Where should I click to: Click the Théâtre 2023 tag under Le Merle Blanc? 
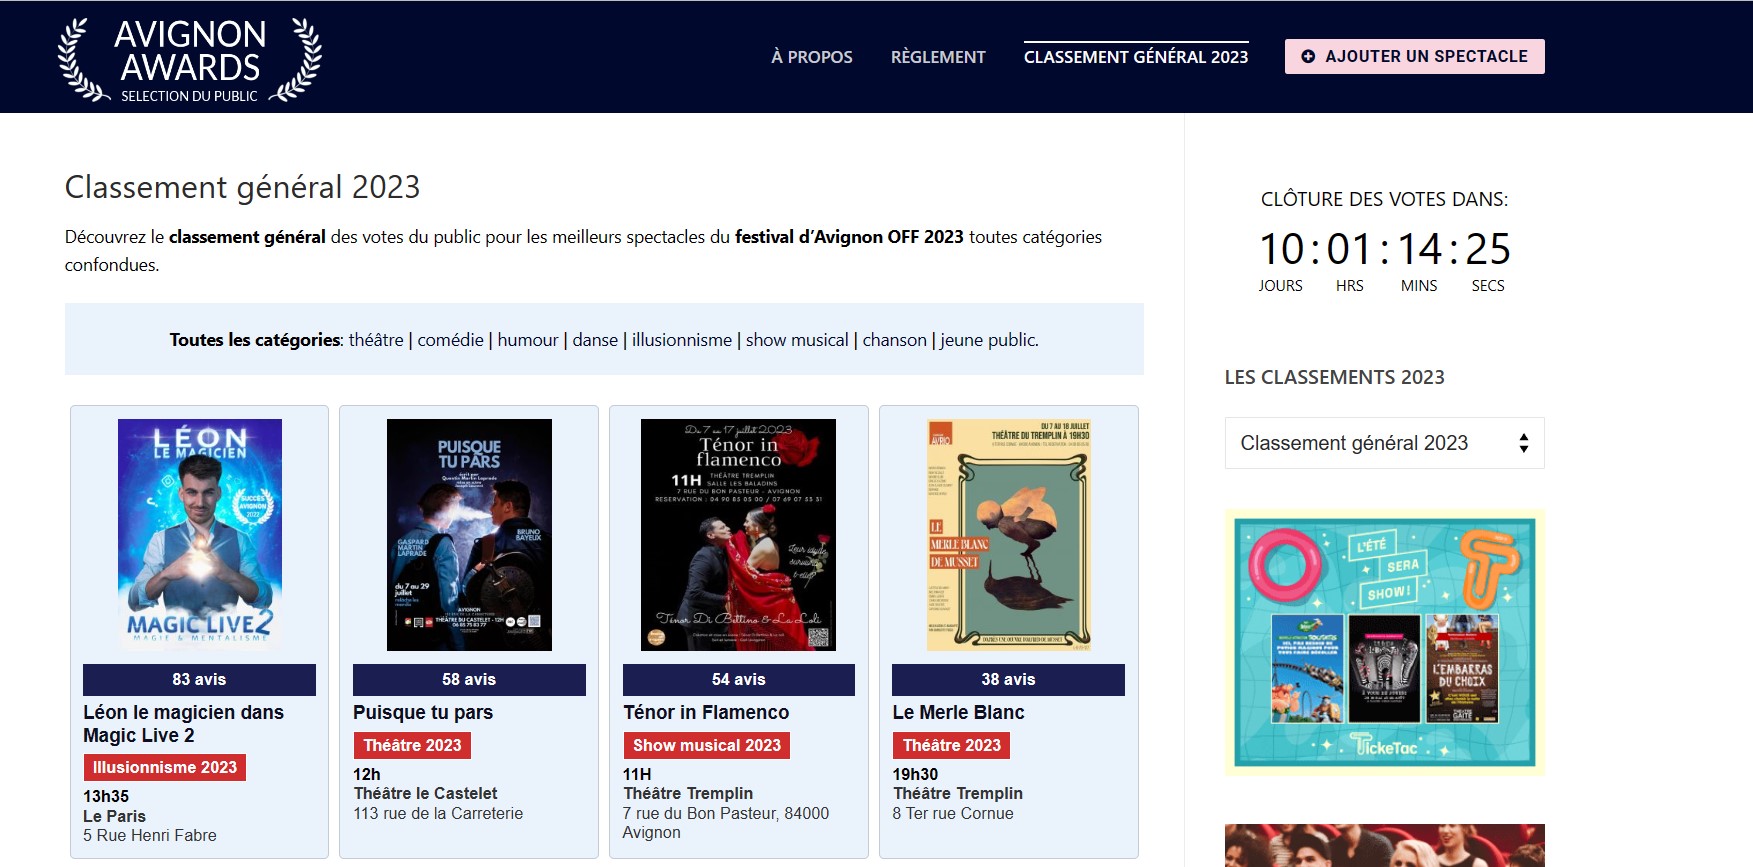tap(951, 745)
